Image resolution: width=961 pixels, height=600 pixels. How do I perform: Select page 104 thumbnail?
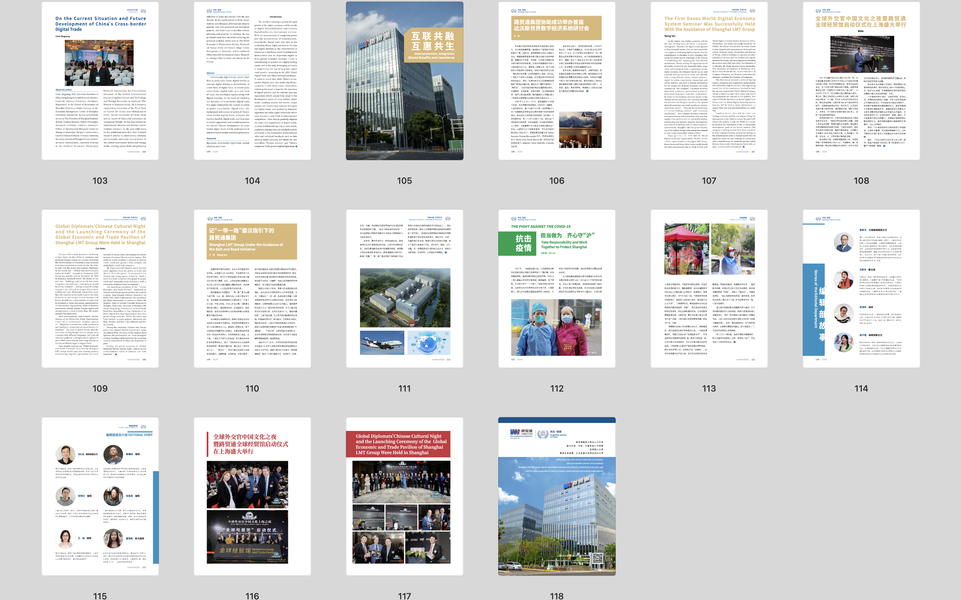coord(253,81)
